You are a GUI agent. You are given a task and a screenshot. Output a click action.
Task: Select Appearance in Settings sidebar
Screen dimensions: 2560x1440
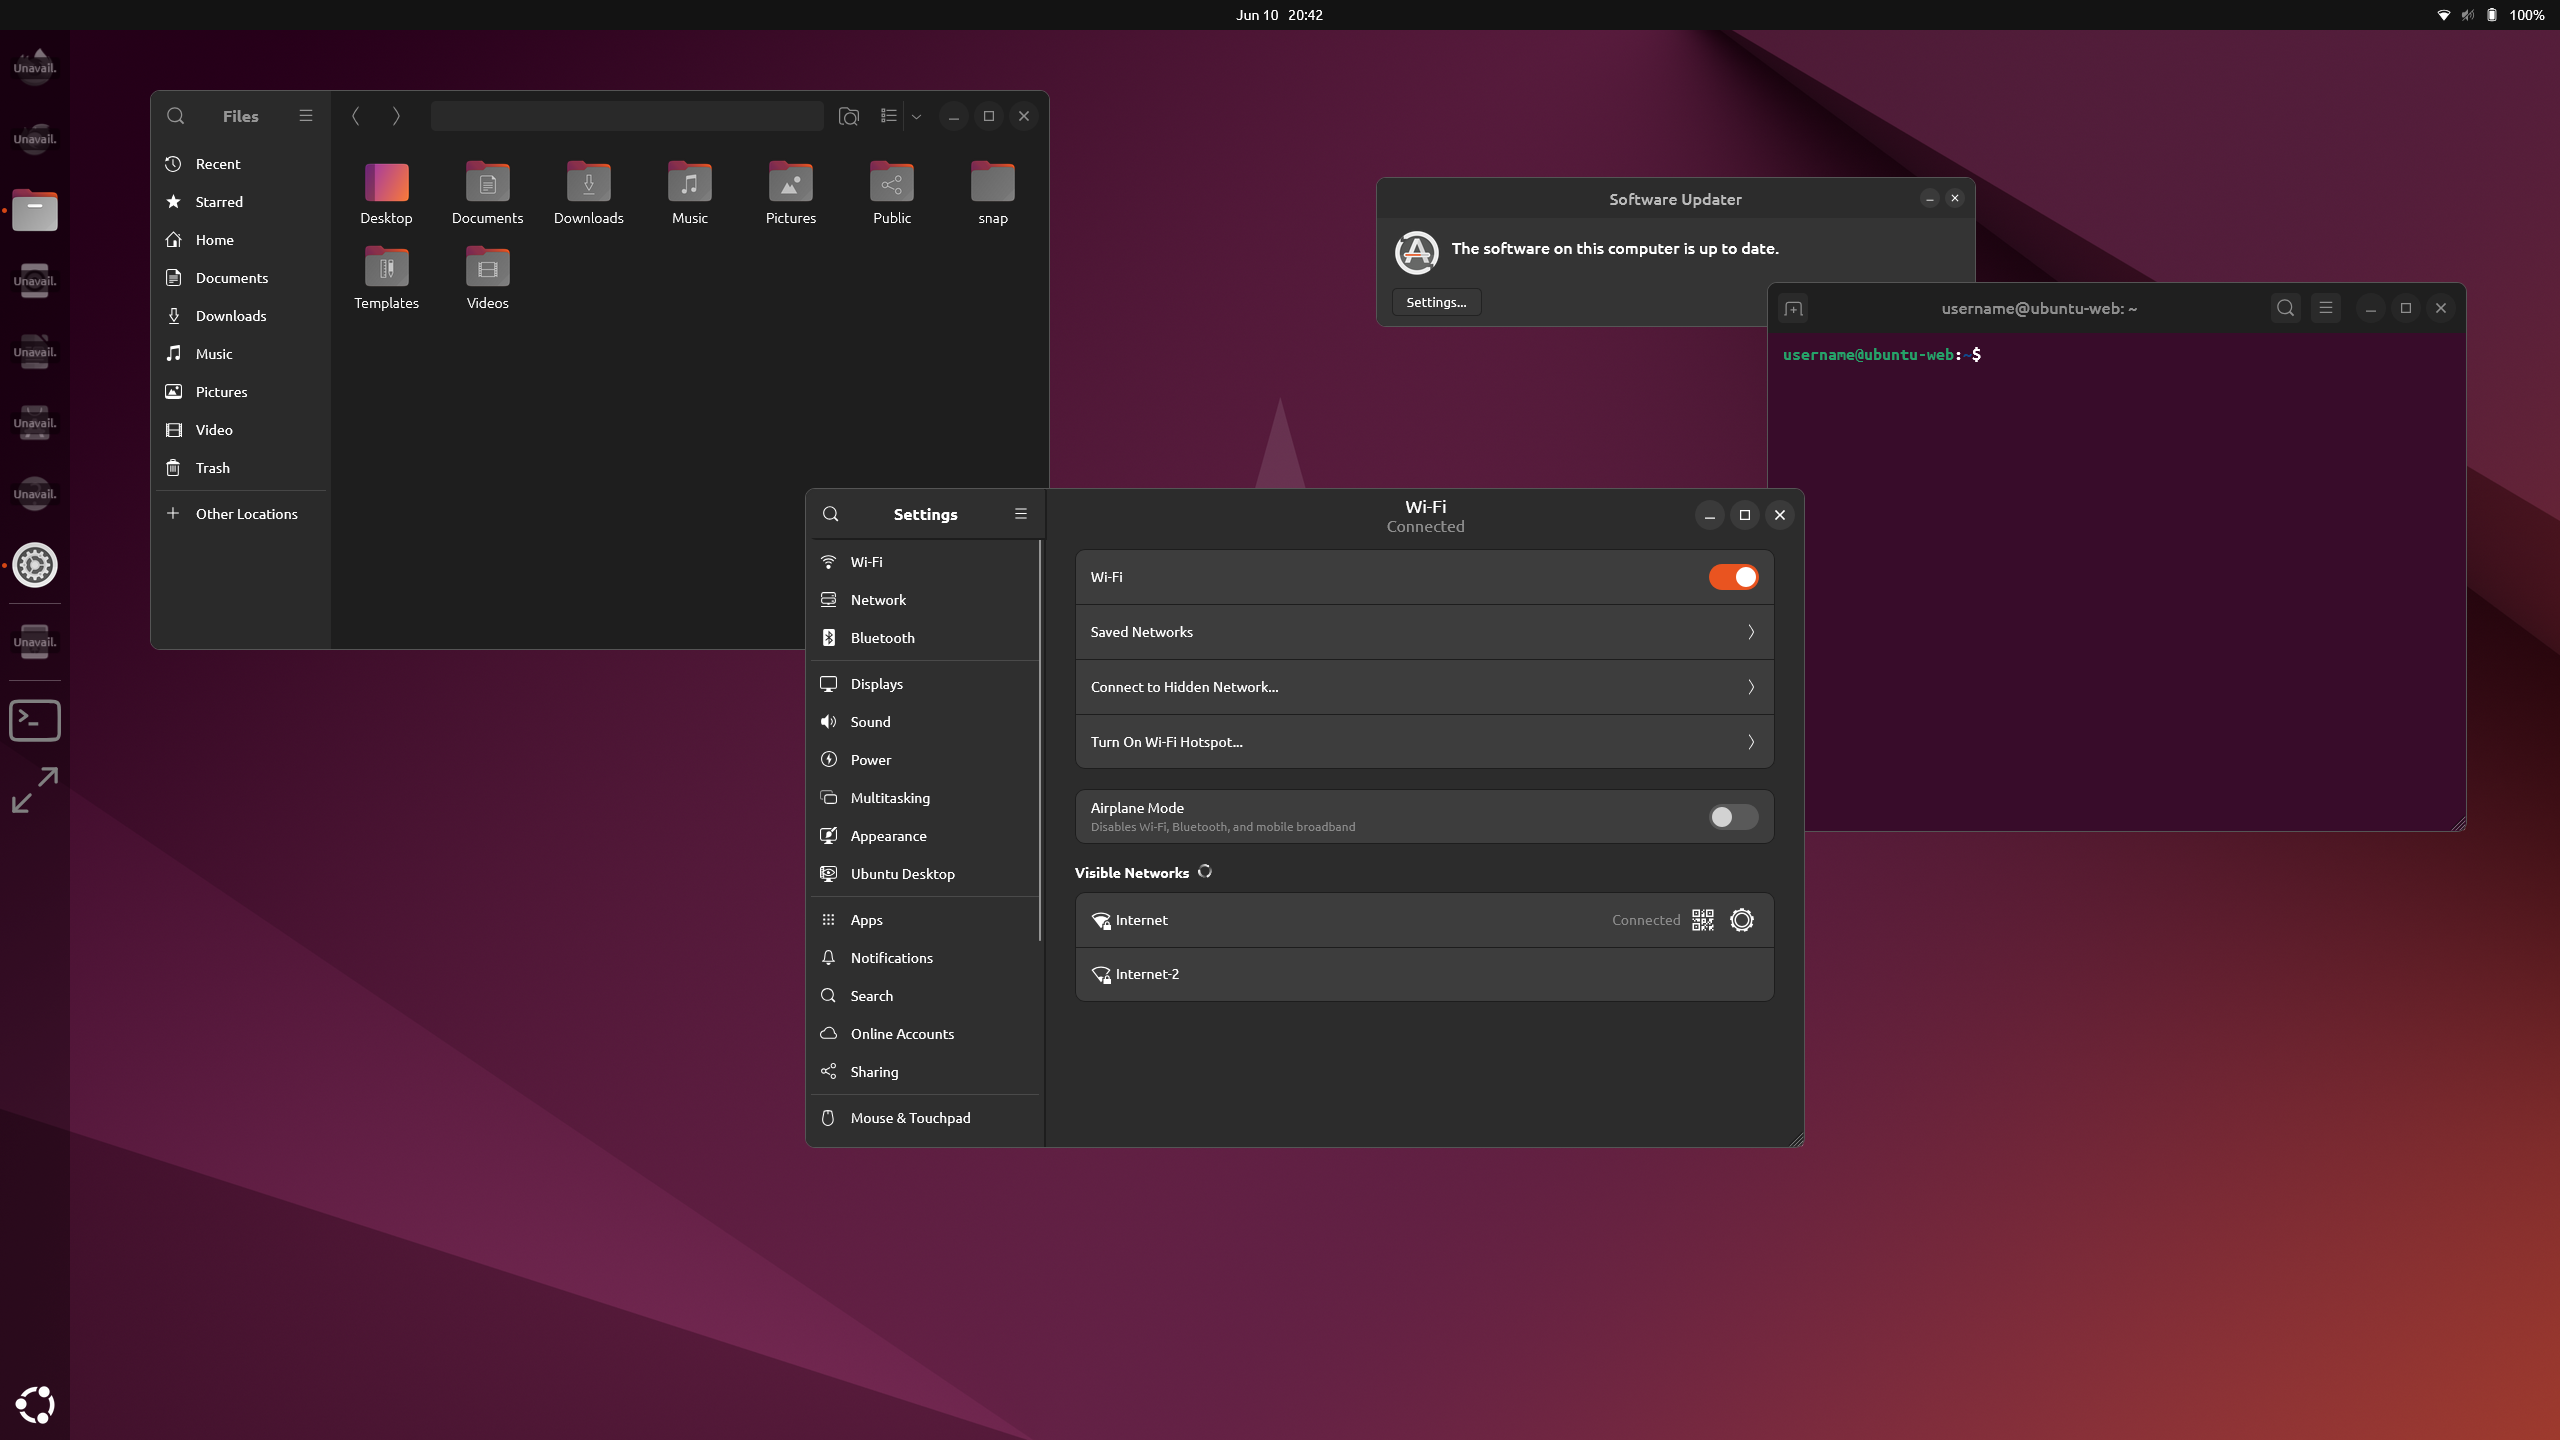923,836
